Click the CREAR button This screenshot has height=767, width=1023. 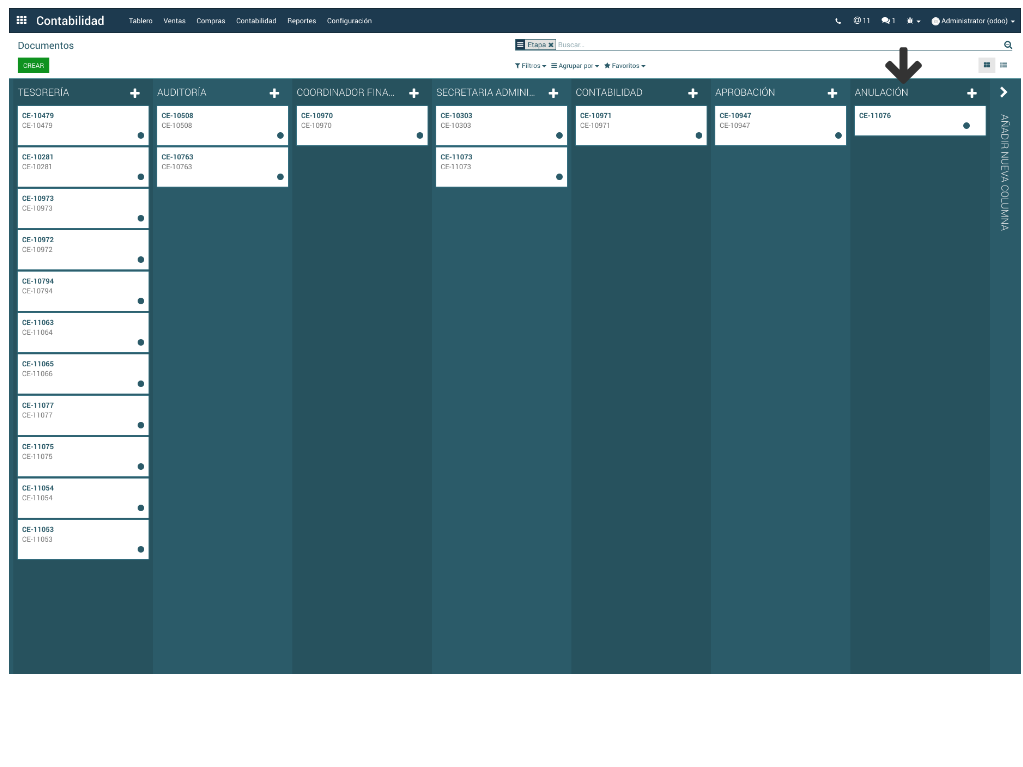coord(33,65)
